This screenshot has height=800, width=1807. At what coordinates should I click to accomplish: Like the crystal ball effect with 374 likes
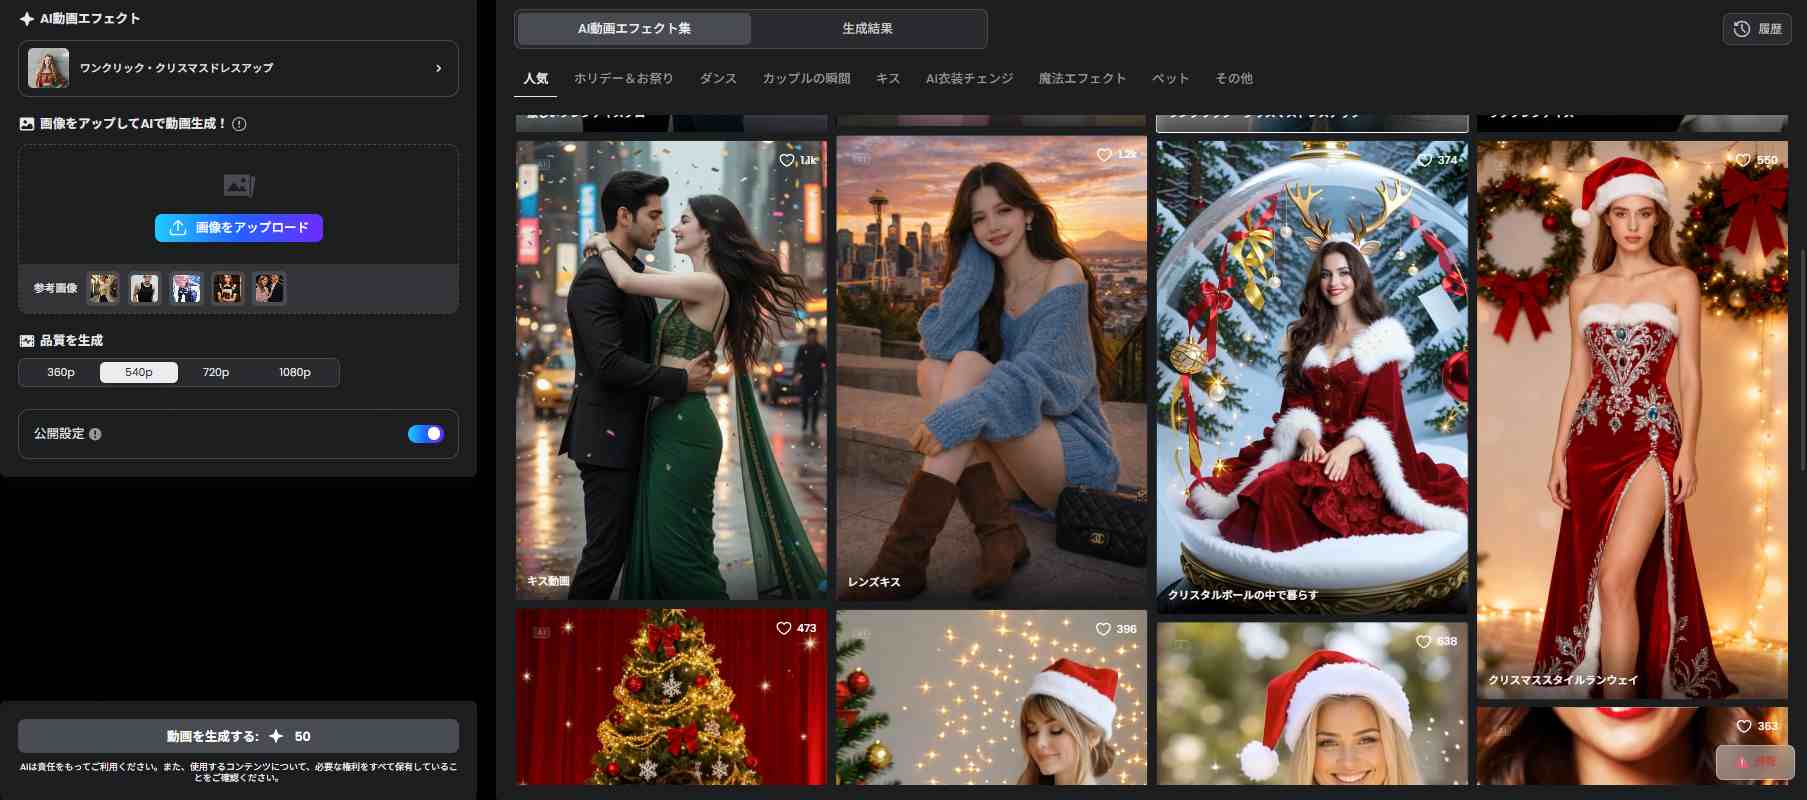point(1425,160)
